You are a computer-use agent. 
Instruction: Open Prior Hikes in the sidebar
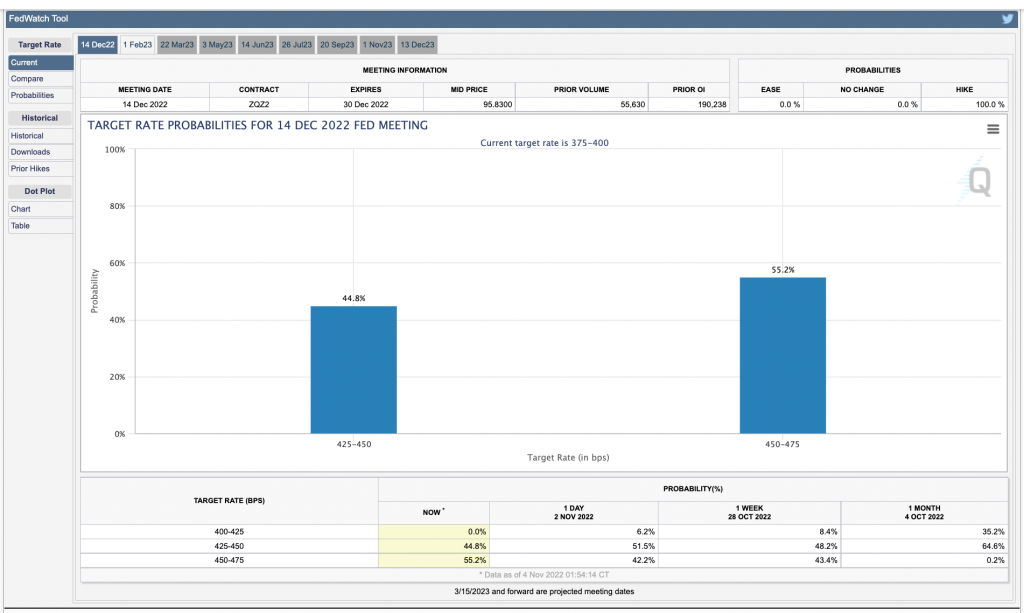coord(40,168)
